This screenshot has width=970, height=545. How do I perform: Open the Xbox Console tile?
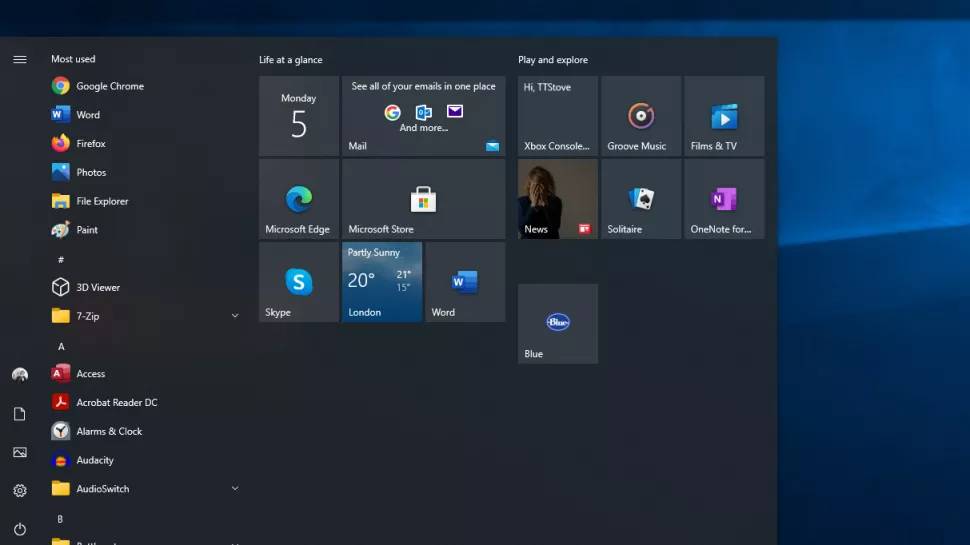[558, 116]
